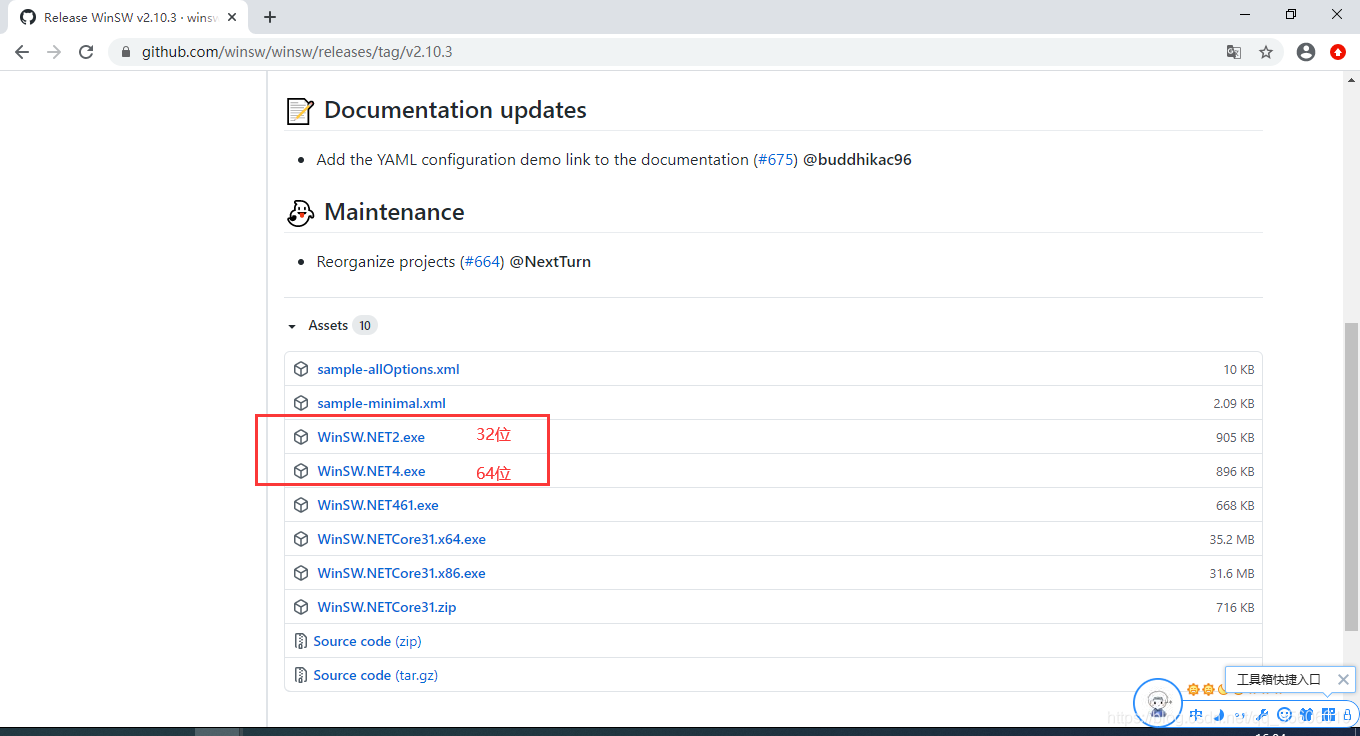This screenshot has height=736, width=1360.
Task: Download WinSW.NETCore31.x64.exe
Action: (401, 539)
